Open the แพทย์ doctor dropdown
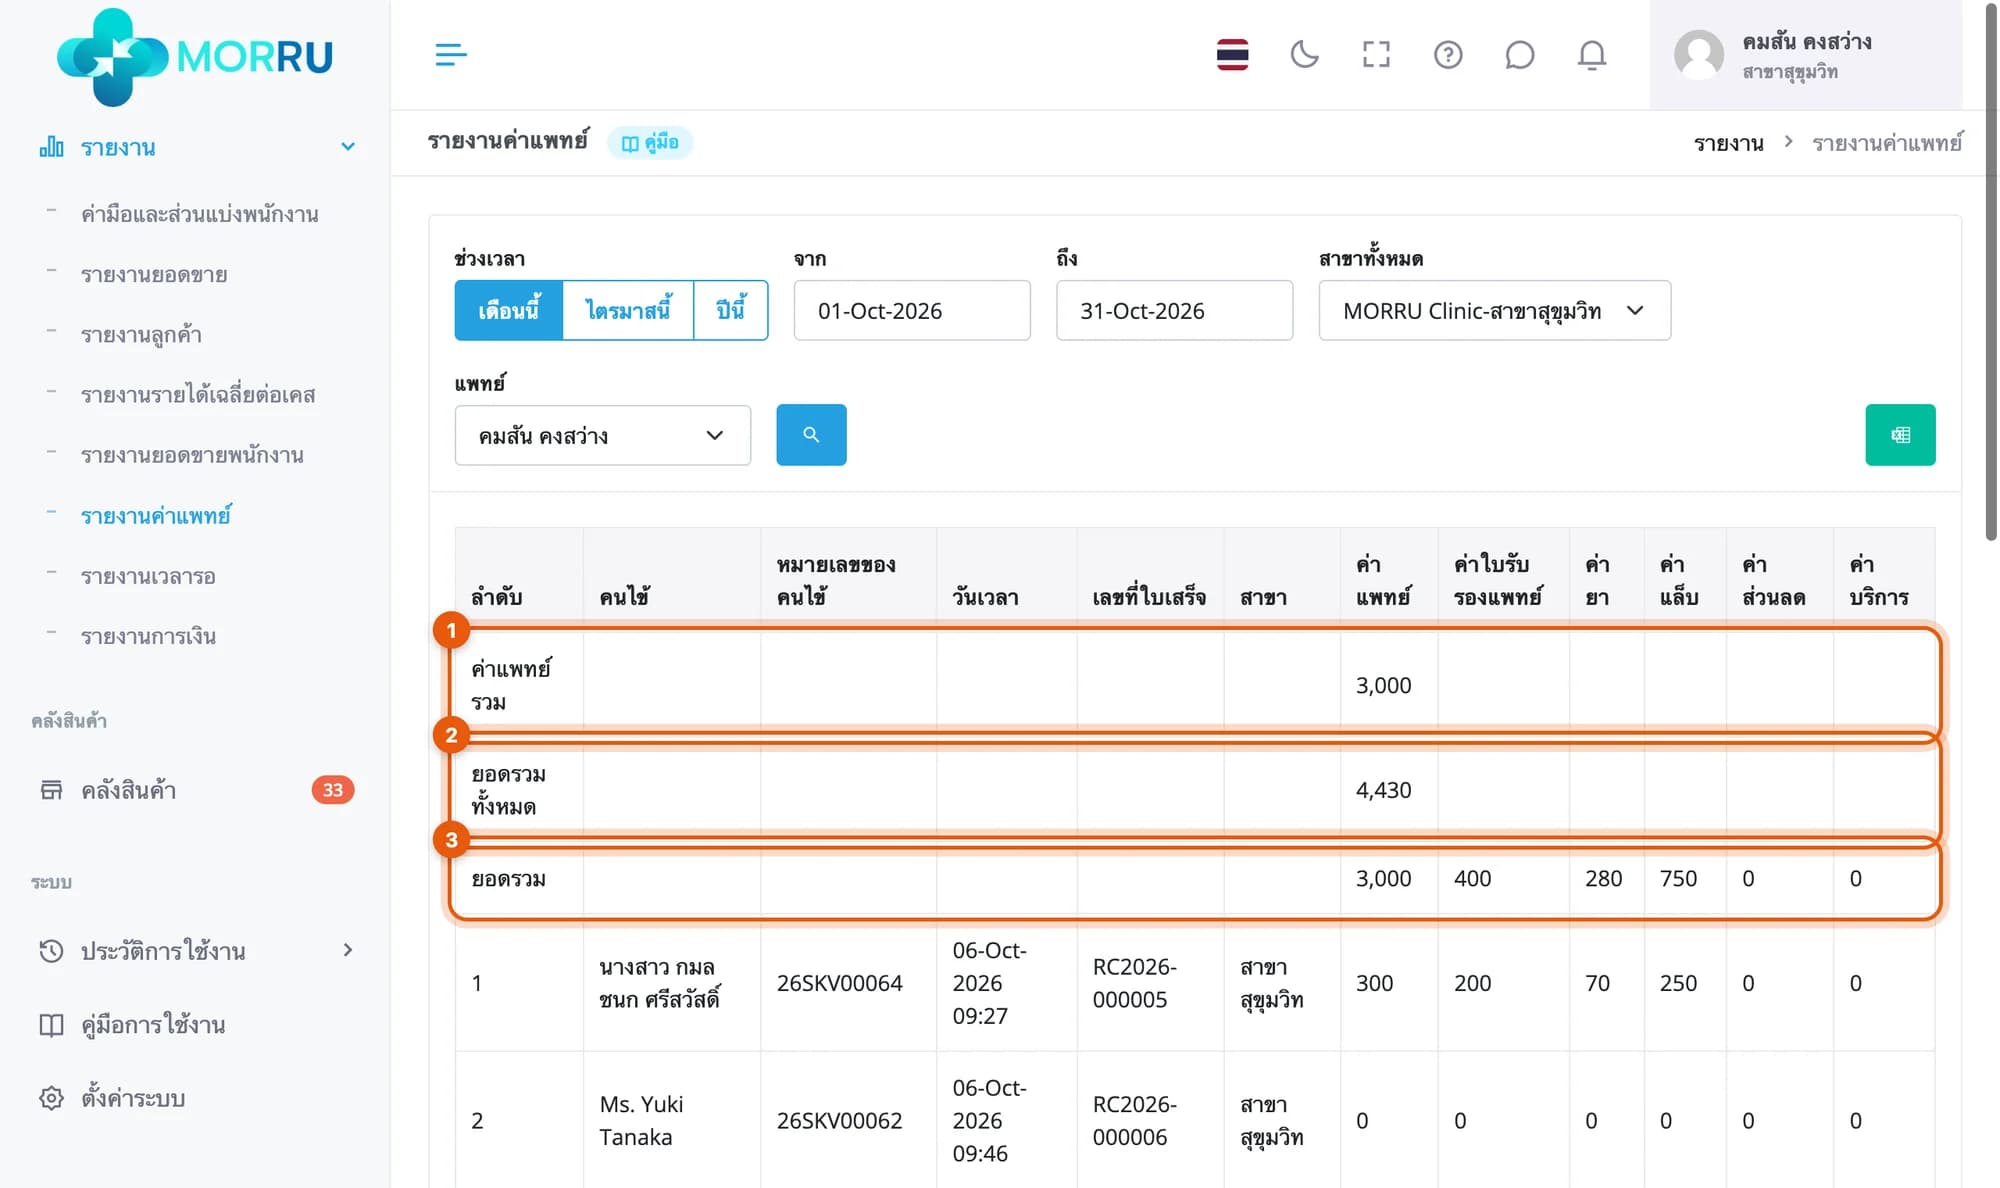Screen dimensions: 2000x1188 tap(602, 435)
